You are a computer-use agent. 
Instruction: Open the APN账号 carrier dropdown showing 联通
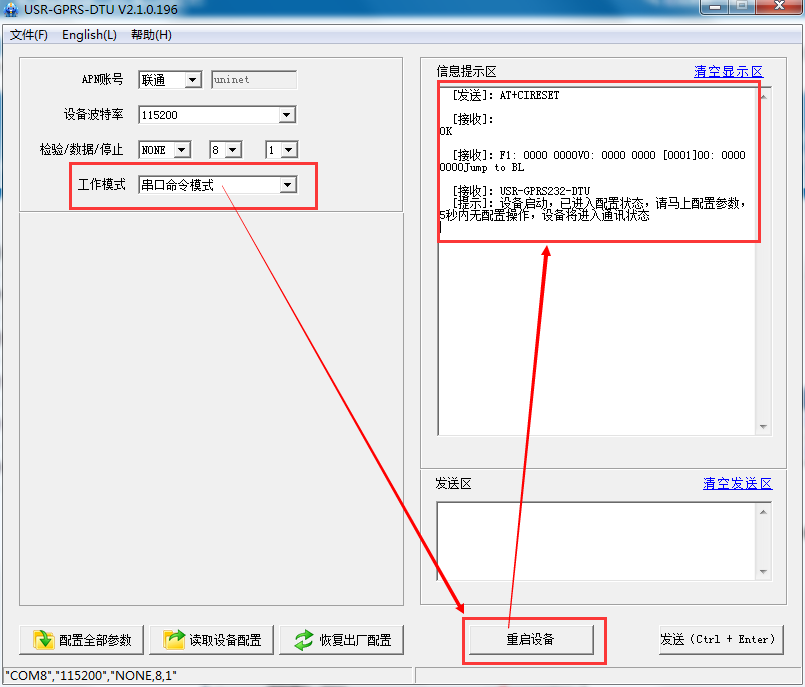[195, 79]
